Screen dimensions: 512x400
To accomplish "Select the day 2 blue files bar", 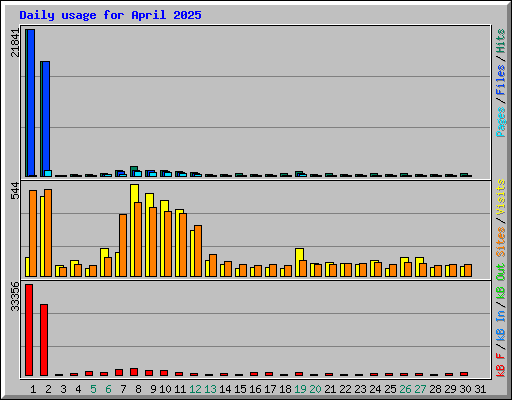I will point(46,116).
